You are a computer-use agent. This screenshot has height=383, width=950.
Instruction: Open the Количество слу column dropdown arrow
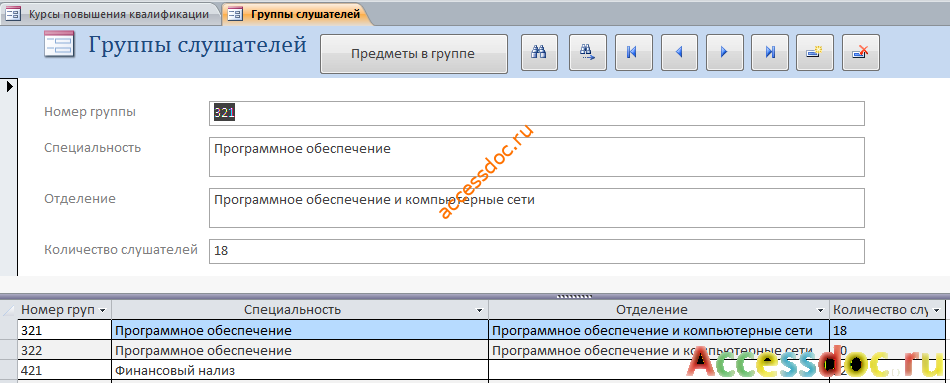pyautogui.click(x=938, y=310)
